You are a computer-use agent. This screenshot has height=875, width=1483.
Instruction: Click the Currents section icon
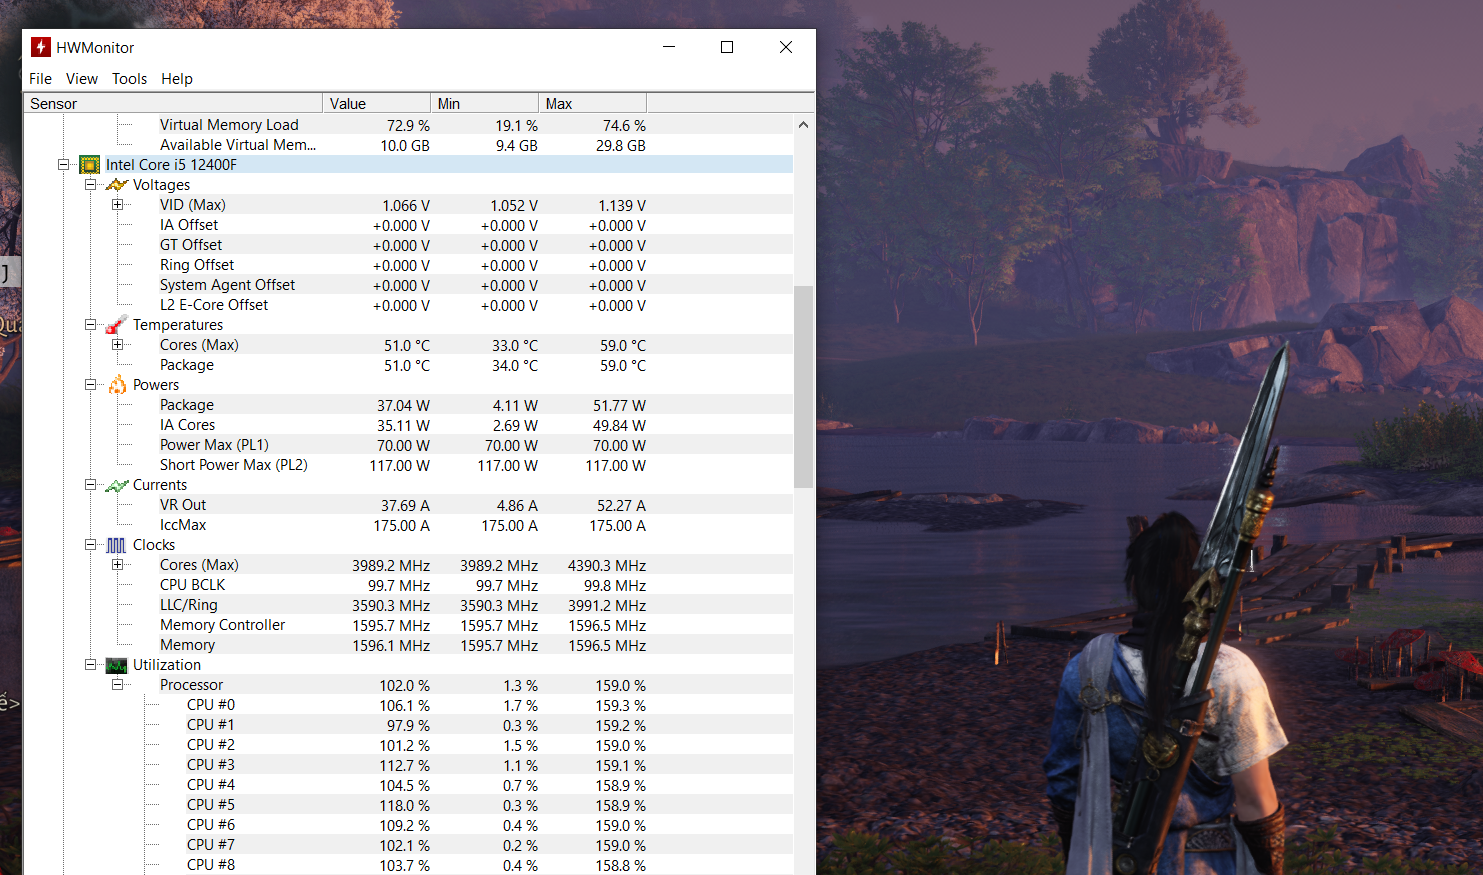[x=117, y=485]
